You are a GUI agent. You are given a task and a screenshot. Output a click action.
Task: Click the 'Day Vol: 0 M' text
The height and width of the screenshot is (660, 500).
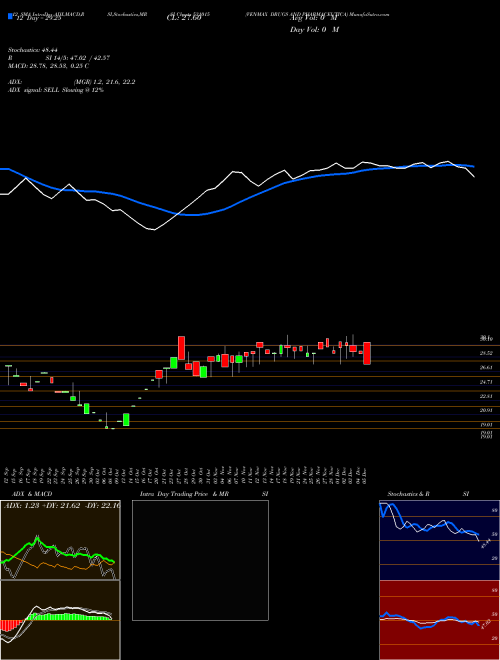click(x=314, y=30)
